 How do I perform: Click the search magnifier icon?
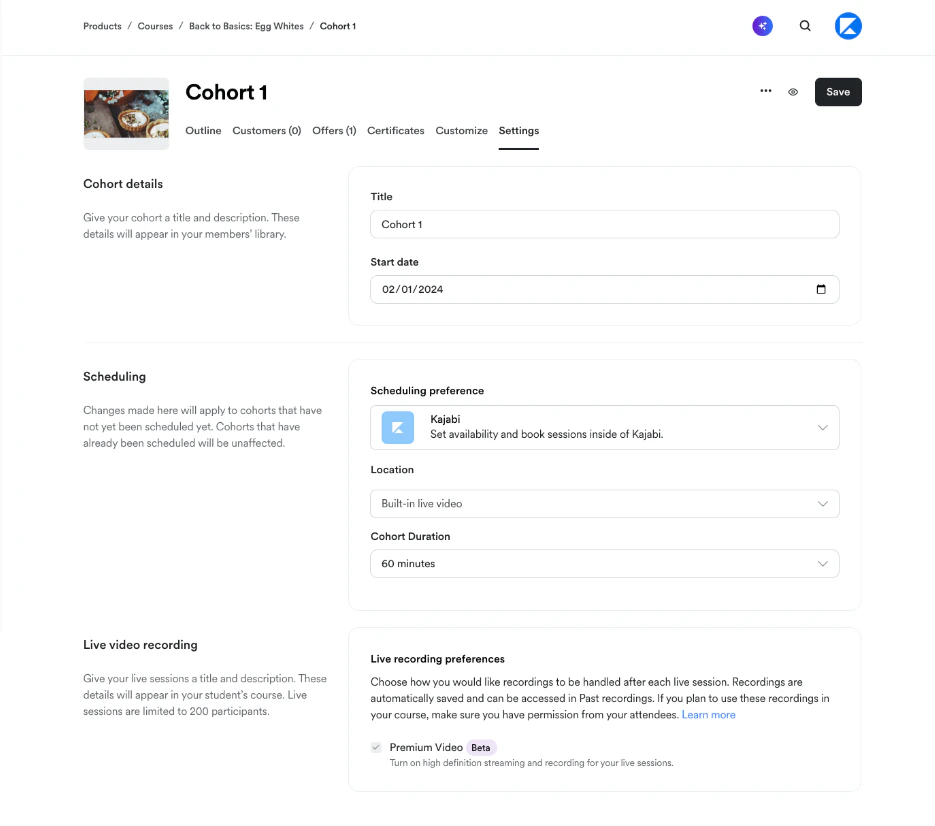click(x=805, y=25)
